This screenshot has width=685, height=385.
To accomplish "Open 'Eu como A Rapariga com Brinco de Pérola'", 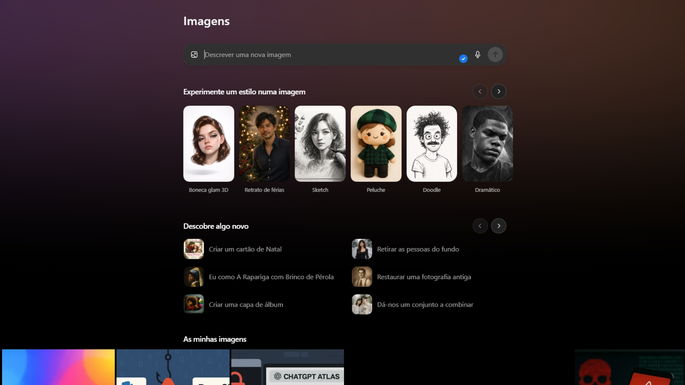I will click(259, 277).
